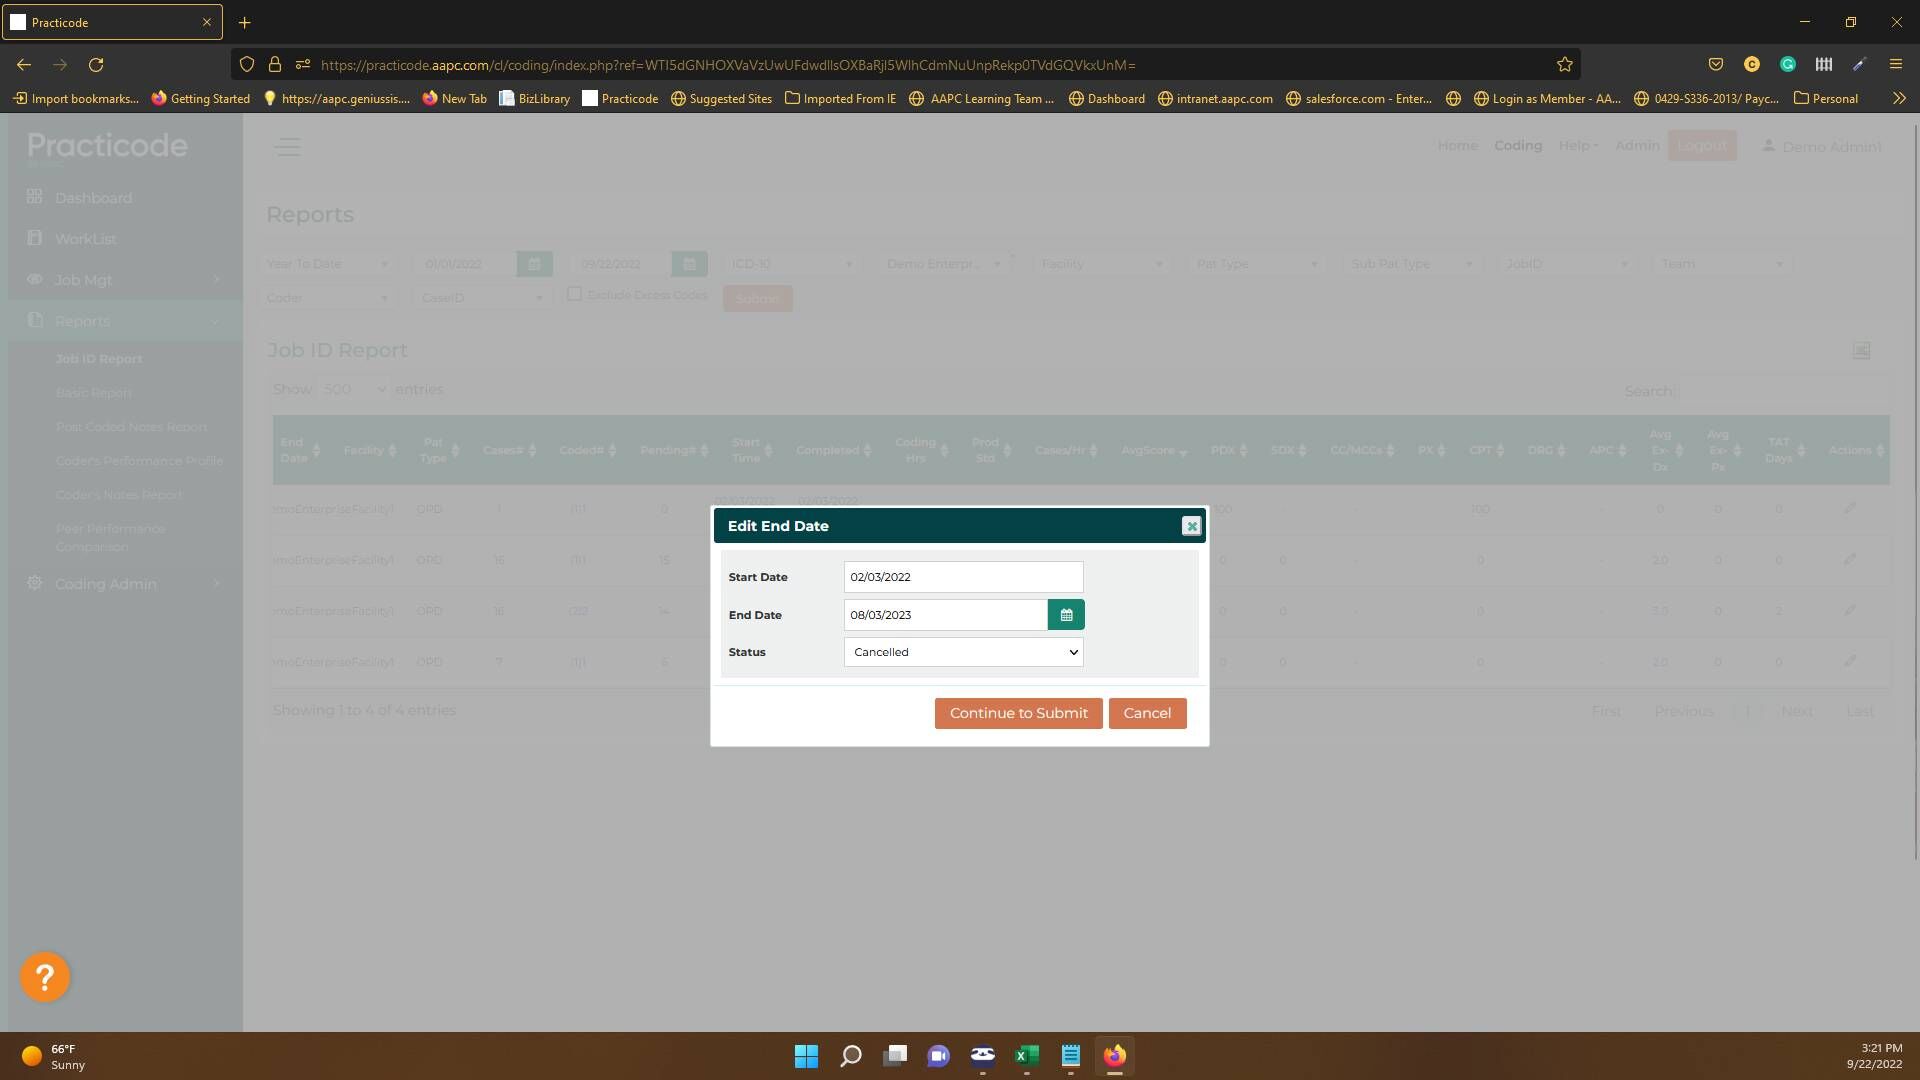Screen dimensions: 1920x1080
Task: Open a new browser tab
Action: click(x=244, y=22)
